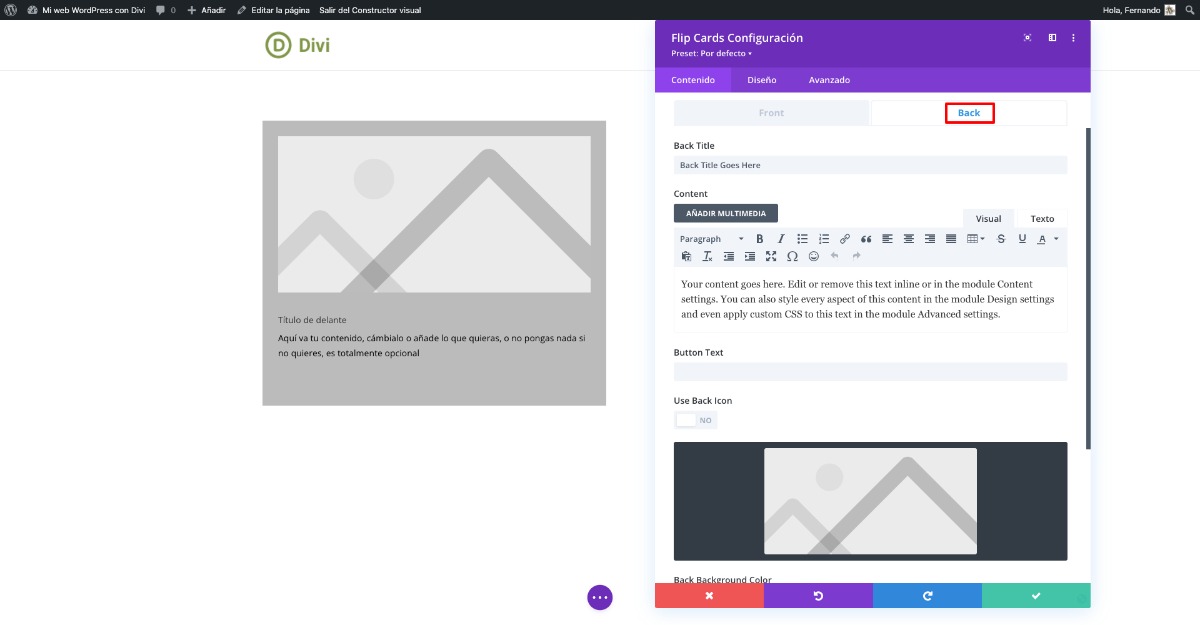Click the Añadir Multimedia button

(x=725, y=213)
